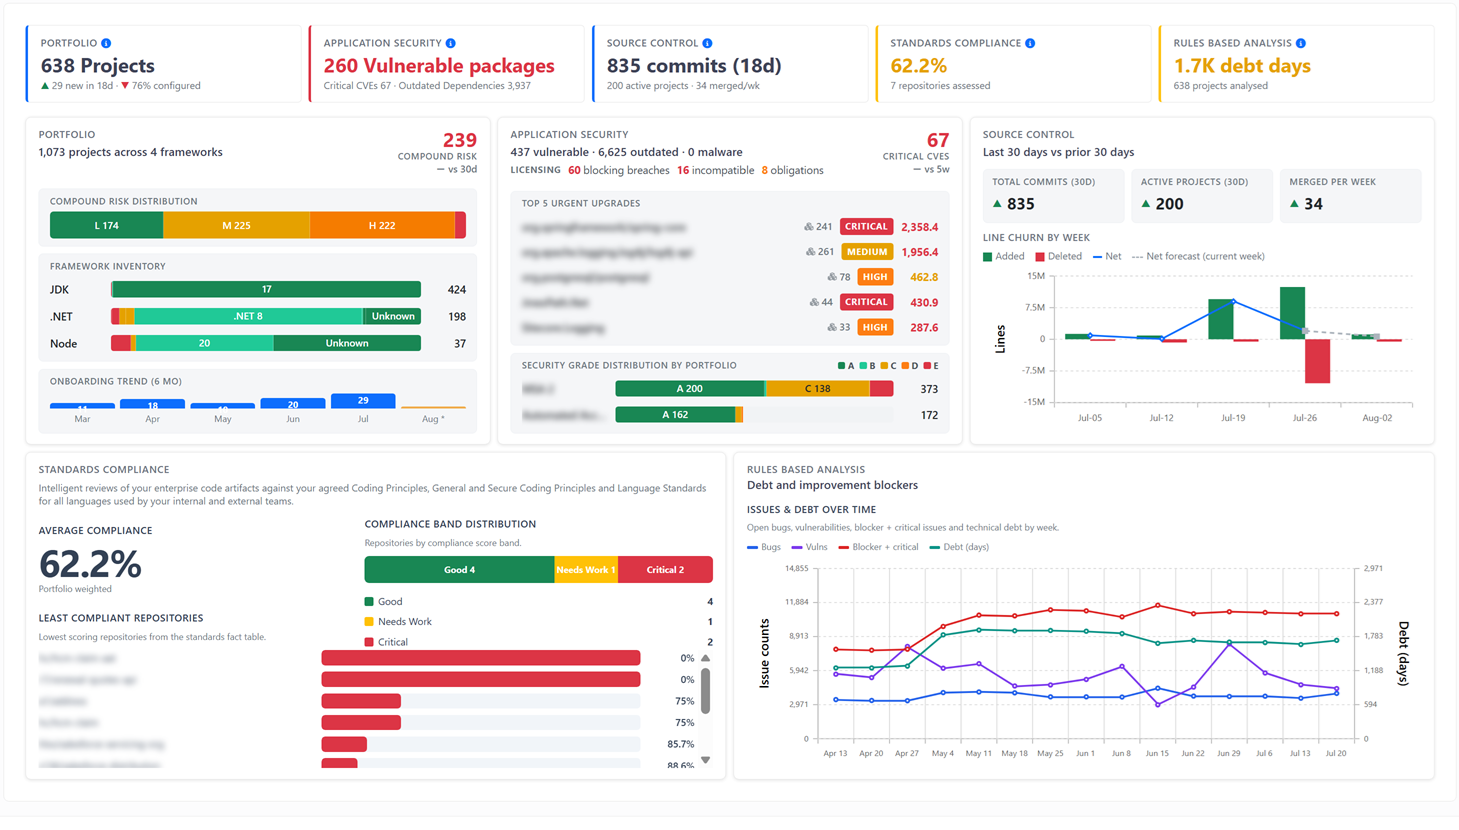The height and width of the screenshot is (830, 1459).
Task: Click the red down triangle before '76% configured'
Action: (125, 86)
